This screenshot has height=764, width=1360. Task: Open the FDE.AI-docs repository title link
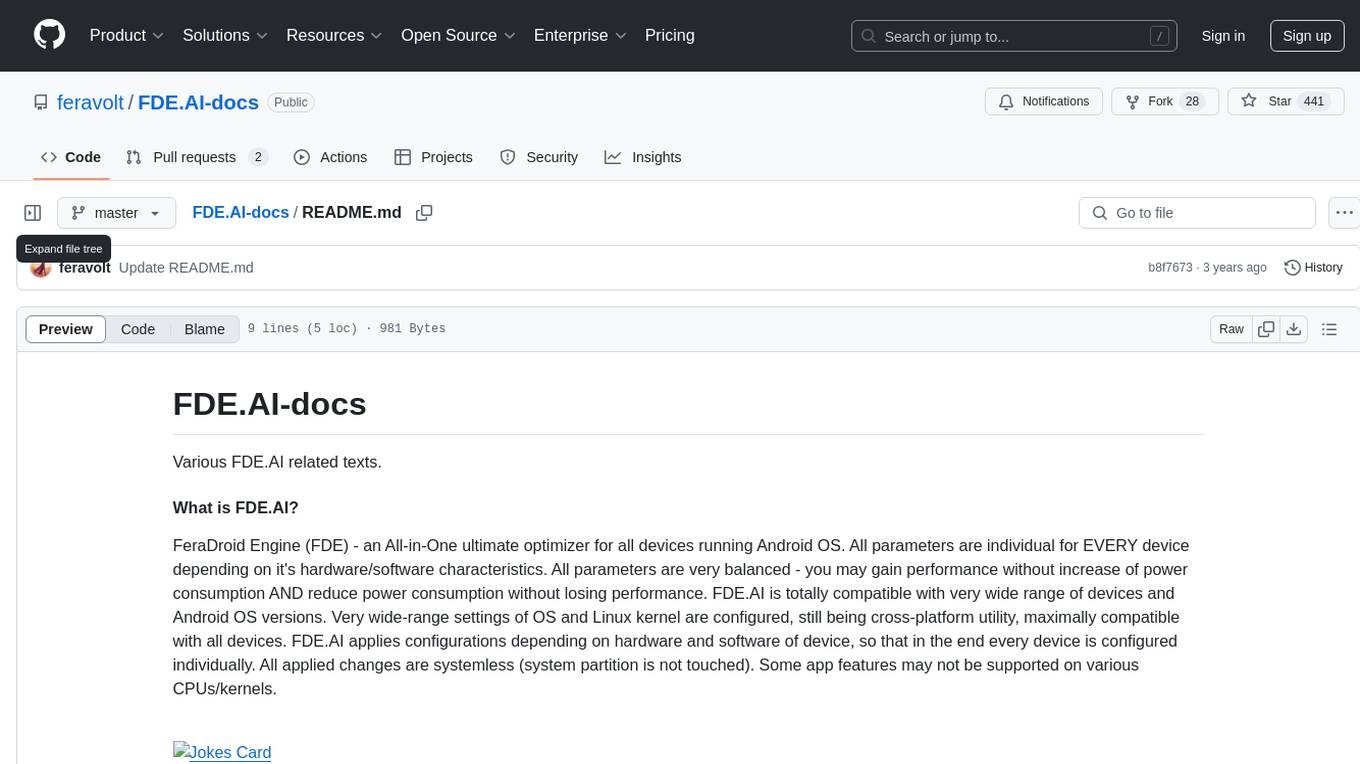(198, 102)
